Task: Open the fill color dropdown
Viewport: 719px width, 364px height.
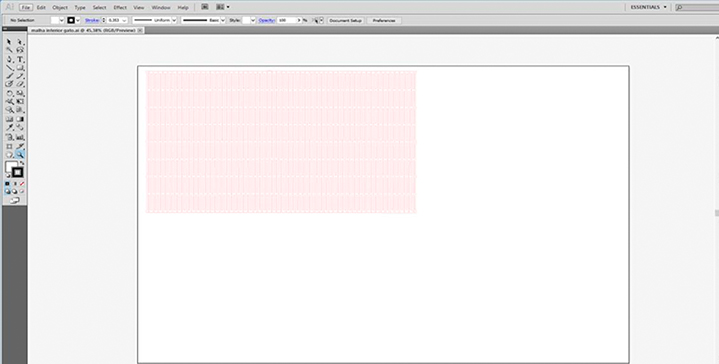Action: coord(61,21)
